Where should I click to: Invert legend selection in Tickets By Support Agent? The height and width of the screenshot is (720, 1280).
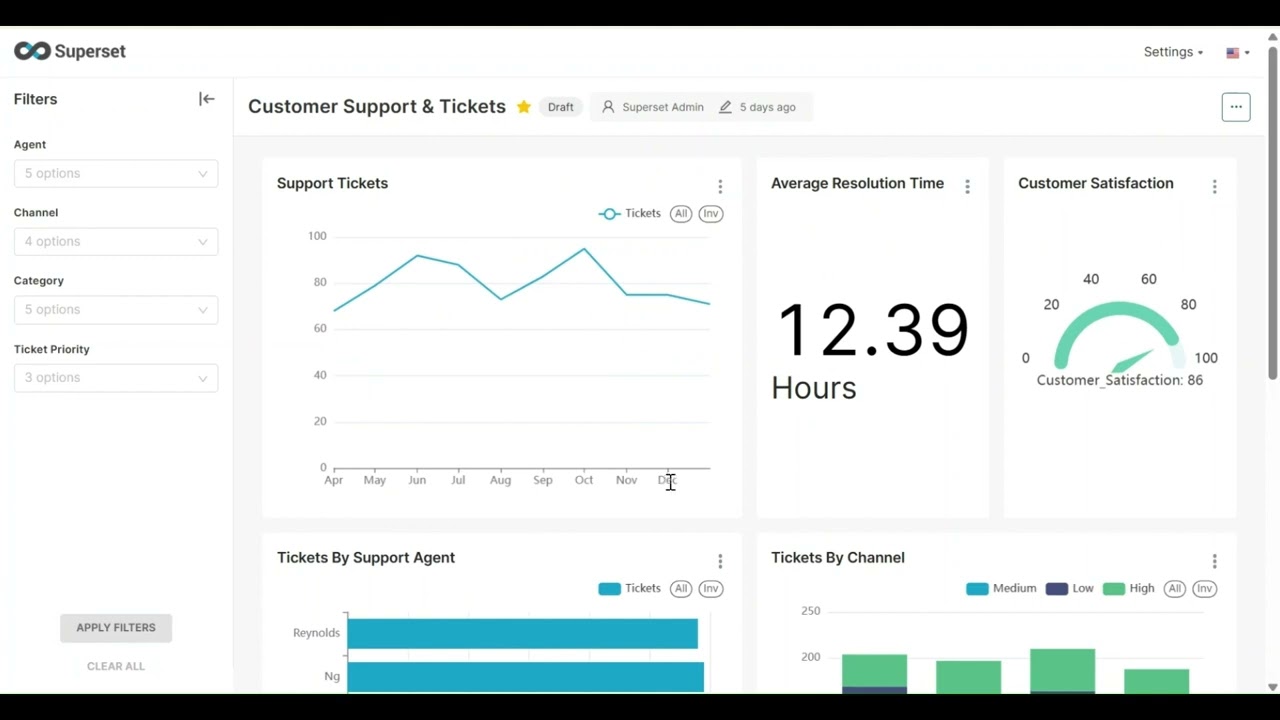pyautogui.click(x=710, y=588)
